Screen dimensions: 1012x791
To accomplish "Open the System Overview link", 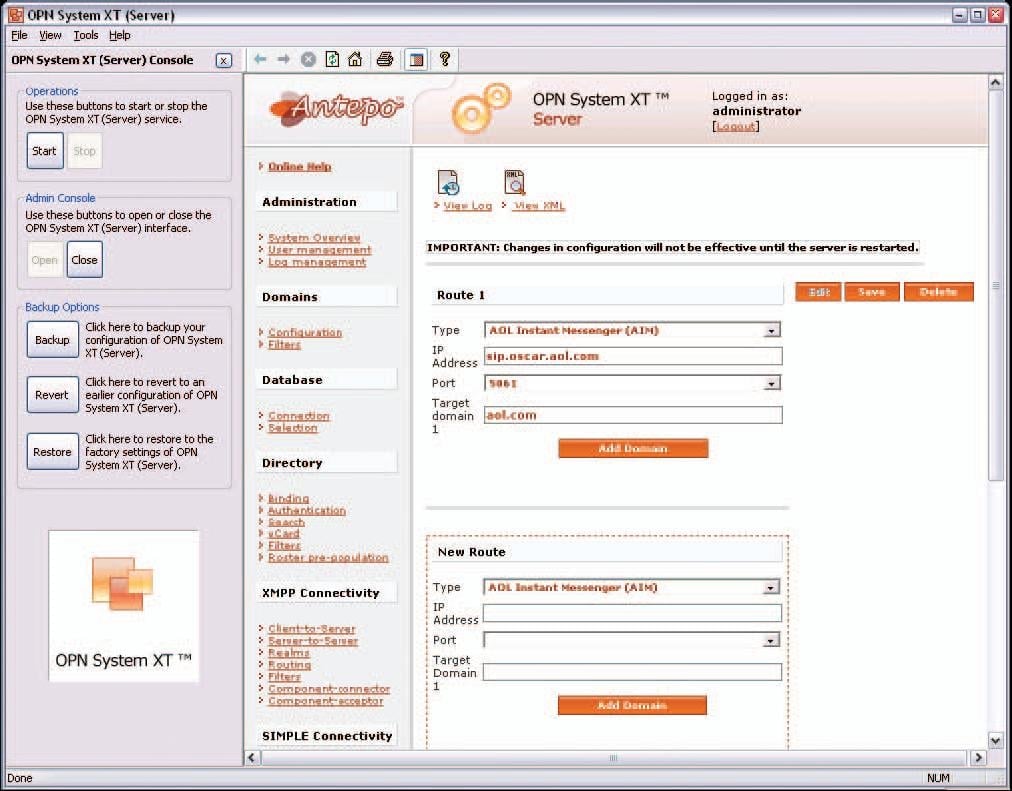I will tap(314, 238).
